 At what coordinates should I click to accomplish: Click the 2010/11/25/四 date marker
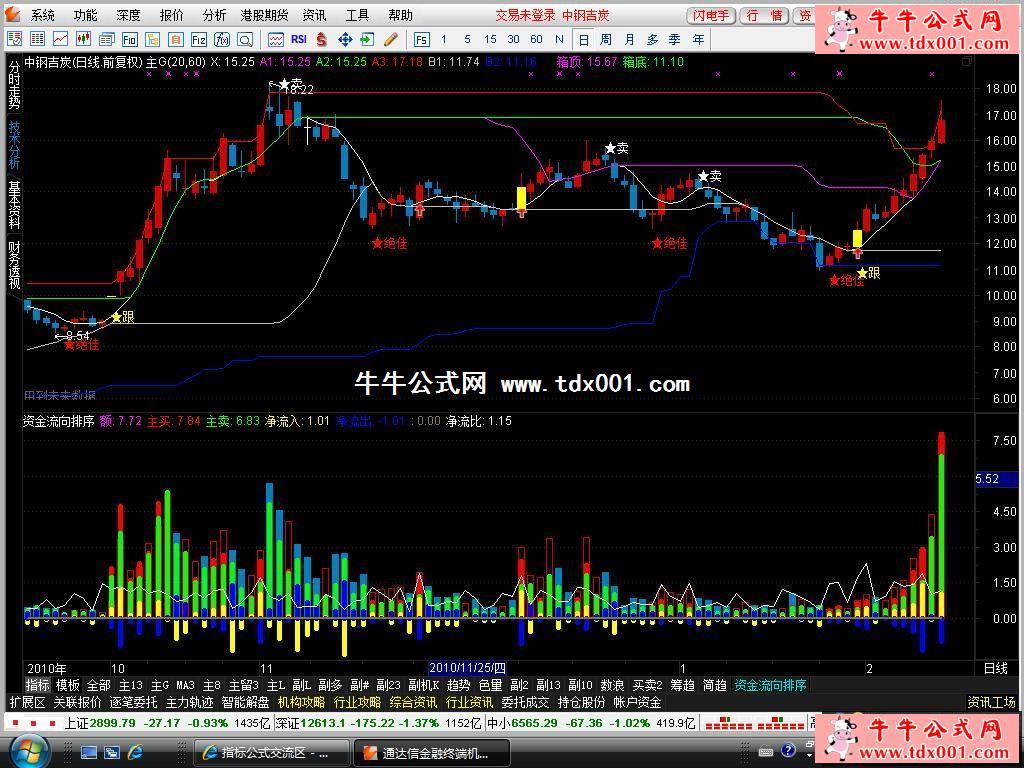pos(467,667)
